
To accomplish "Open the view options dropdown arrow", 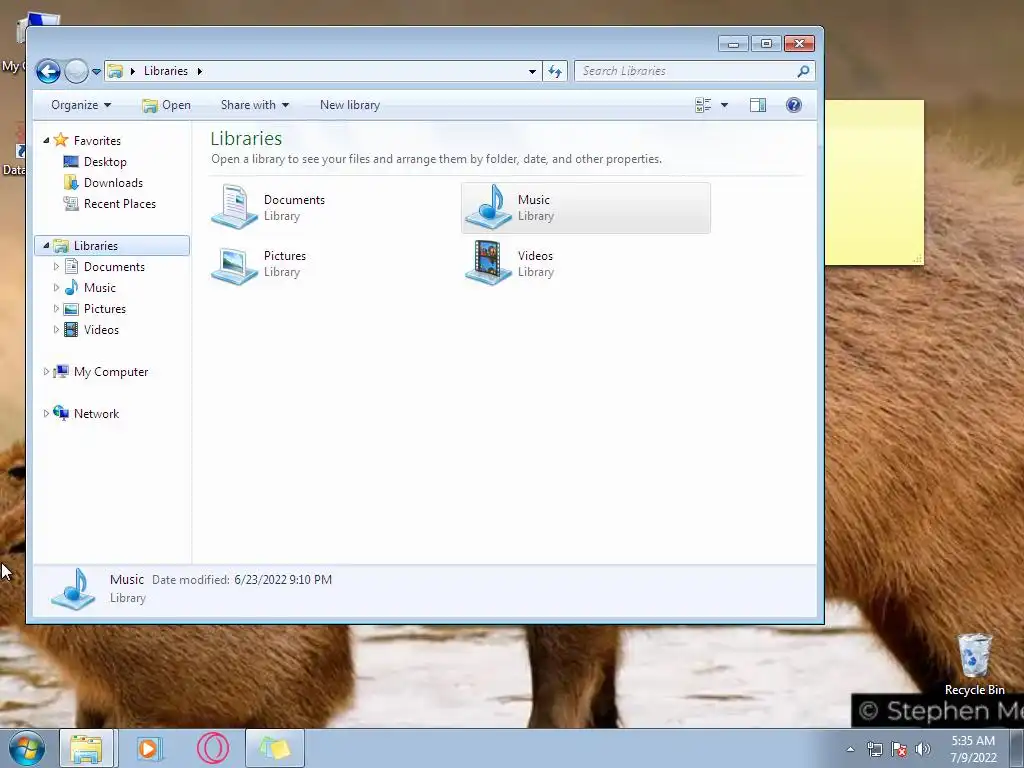I will [x=724, y=105].
